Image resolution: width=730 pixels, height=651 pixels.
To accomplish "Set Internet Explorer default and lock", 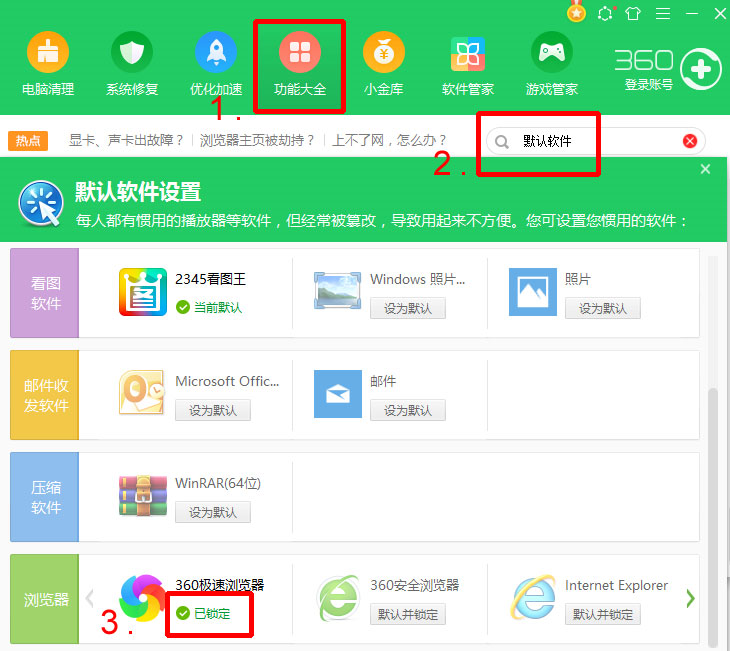I will coord(603,614).
